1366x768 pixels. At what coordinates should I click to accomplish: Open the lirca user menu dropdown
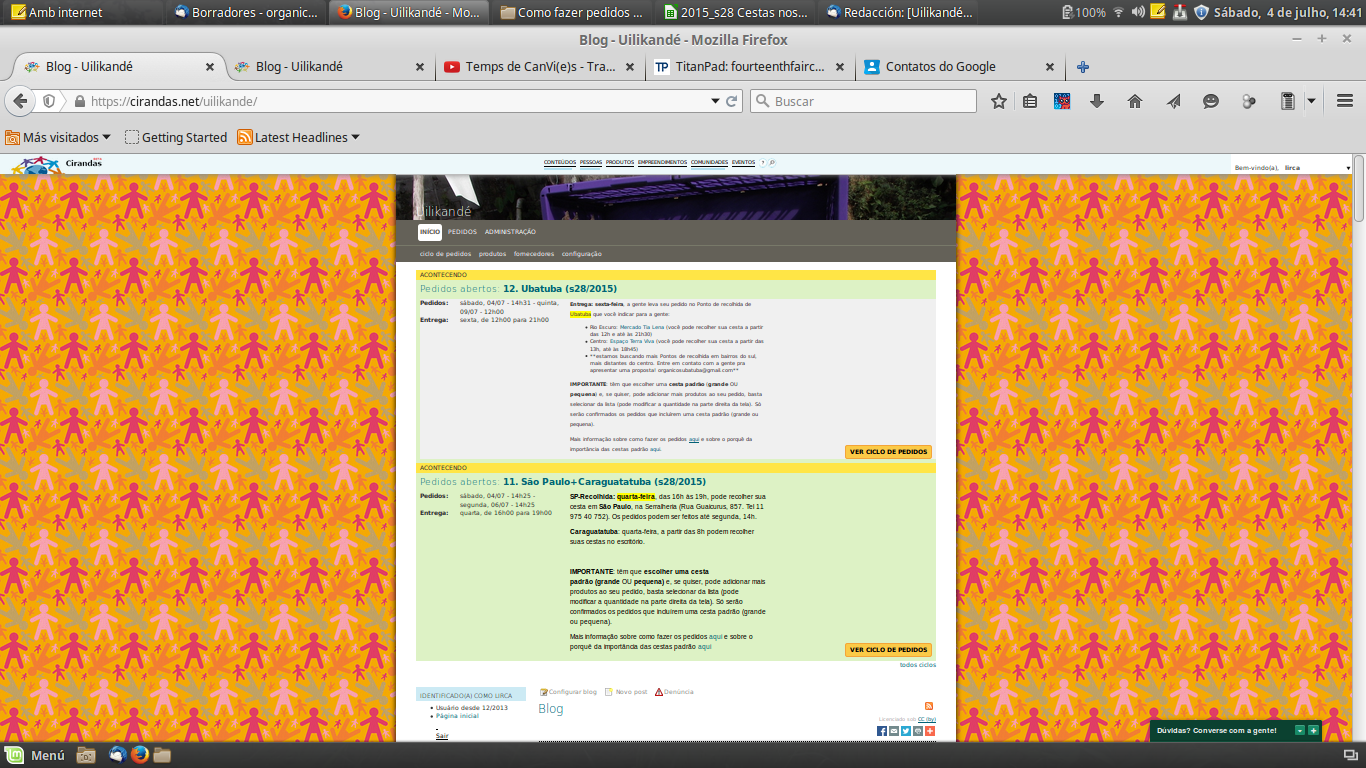coord(1347,168)
